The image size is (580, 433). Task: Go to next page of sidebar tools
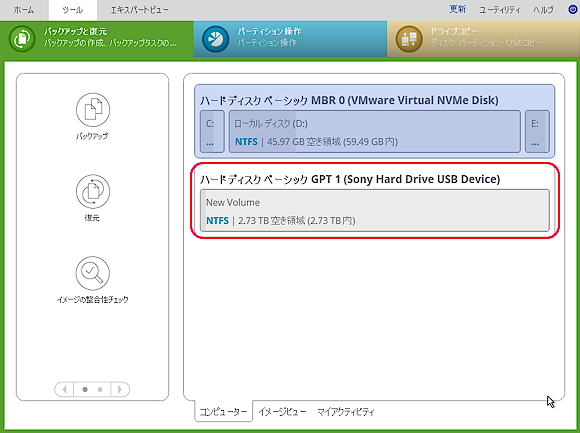pos(120,389)
